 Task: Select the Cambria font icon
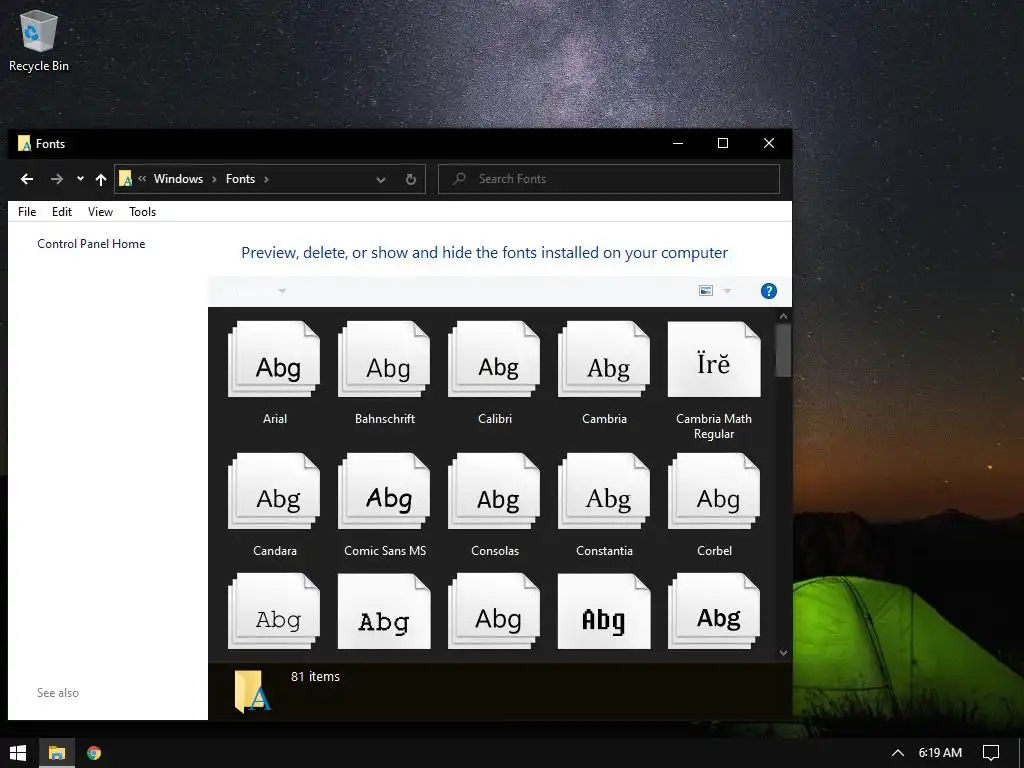604,359
